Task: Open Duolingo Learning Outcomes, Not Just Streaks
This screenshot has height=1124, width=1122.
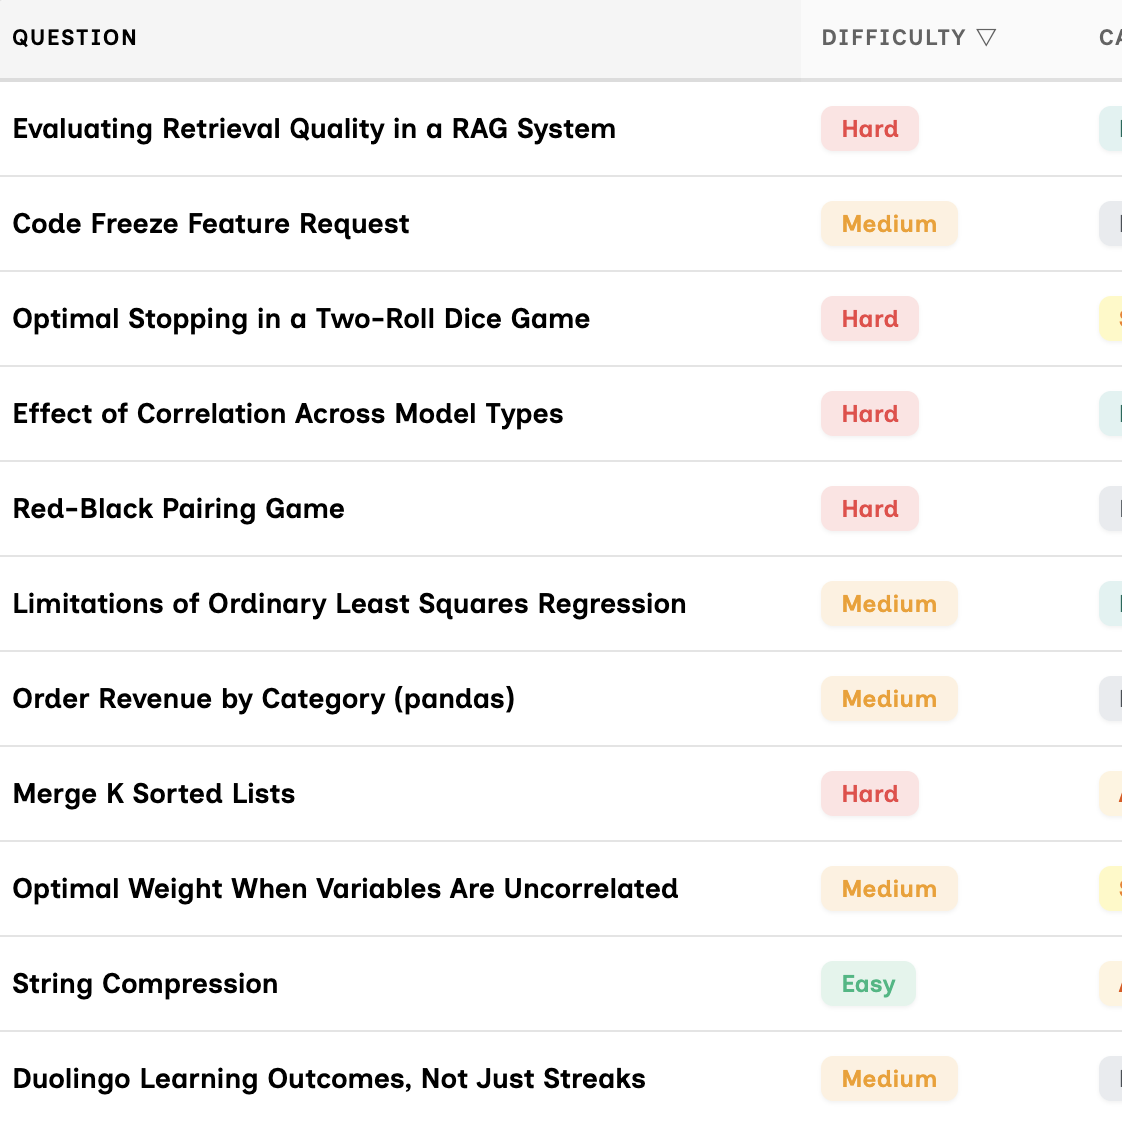Action: point(329,1079)
